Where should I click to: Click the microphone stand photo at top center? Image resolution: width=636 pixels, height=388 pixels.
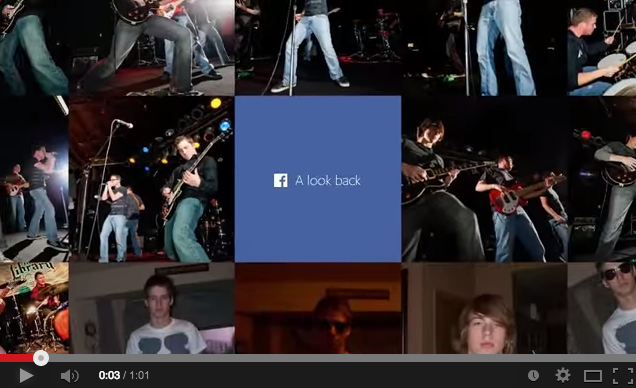point(318,47)
